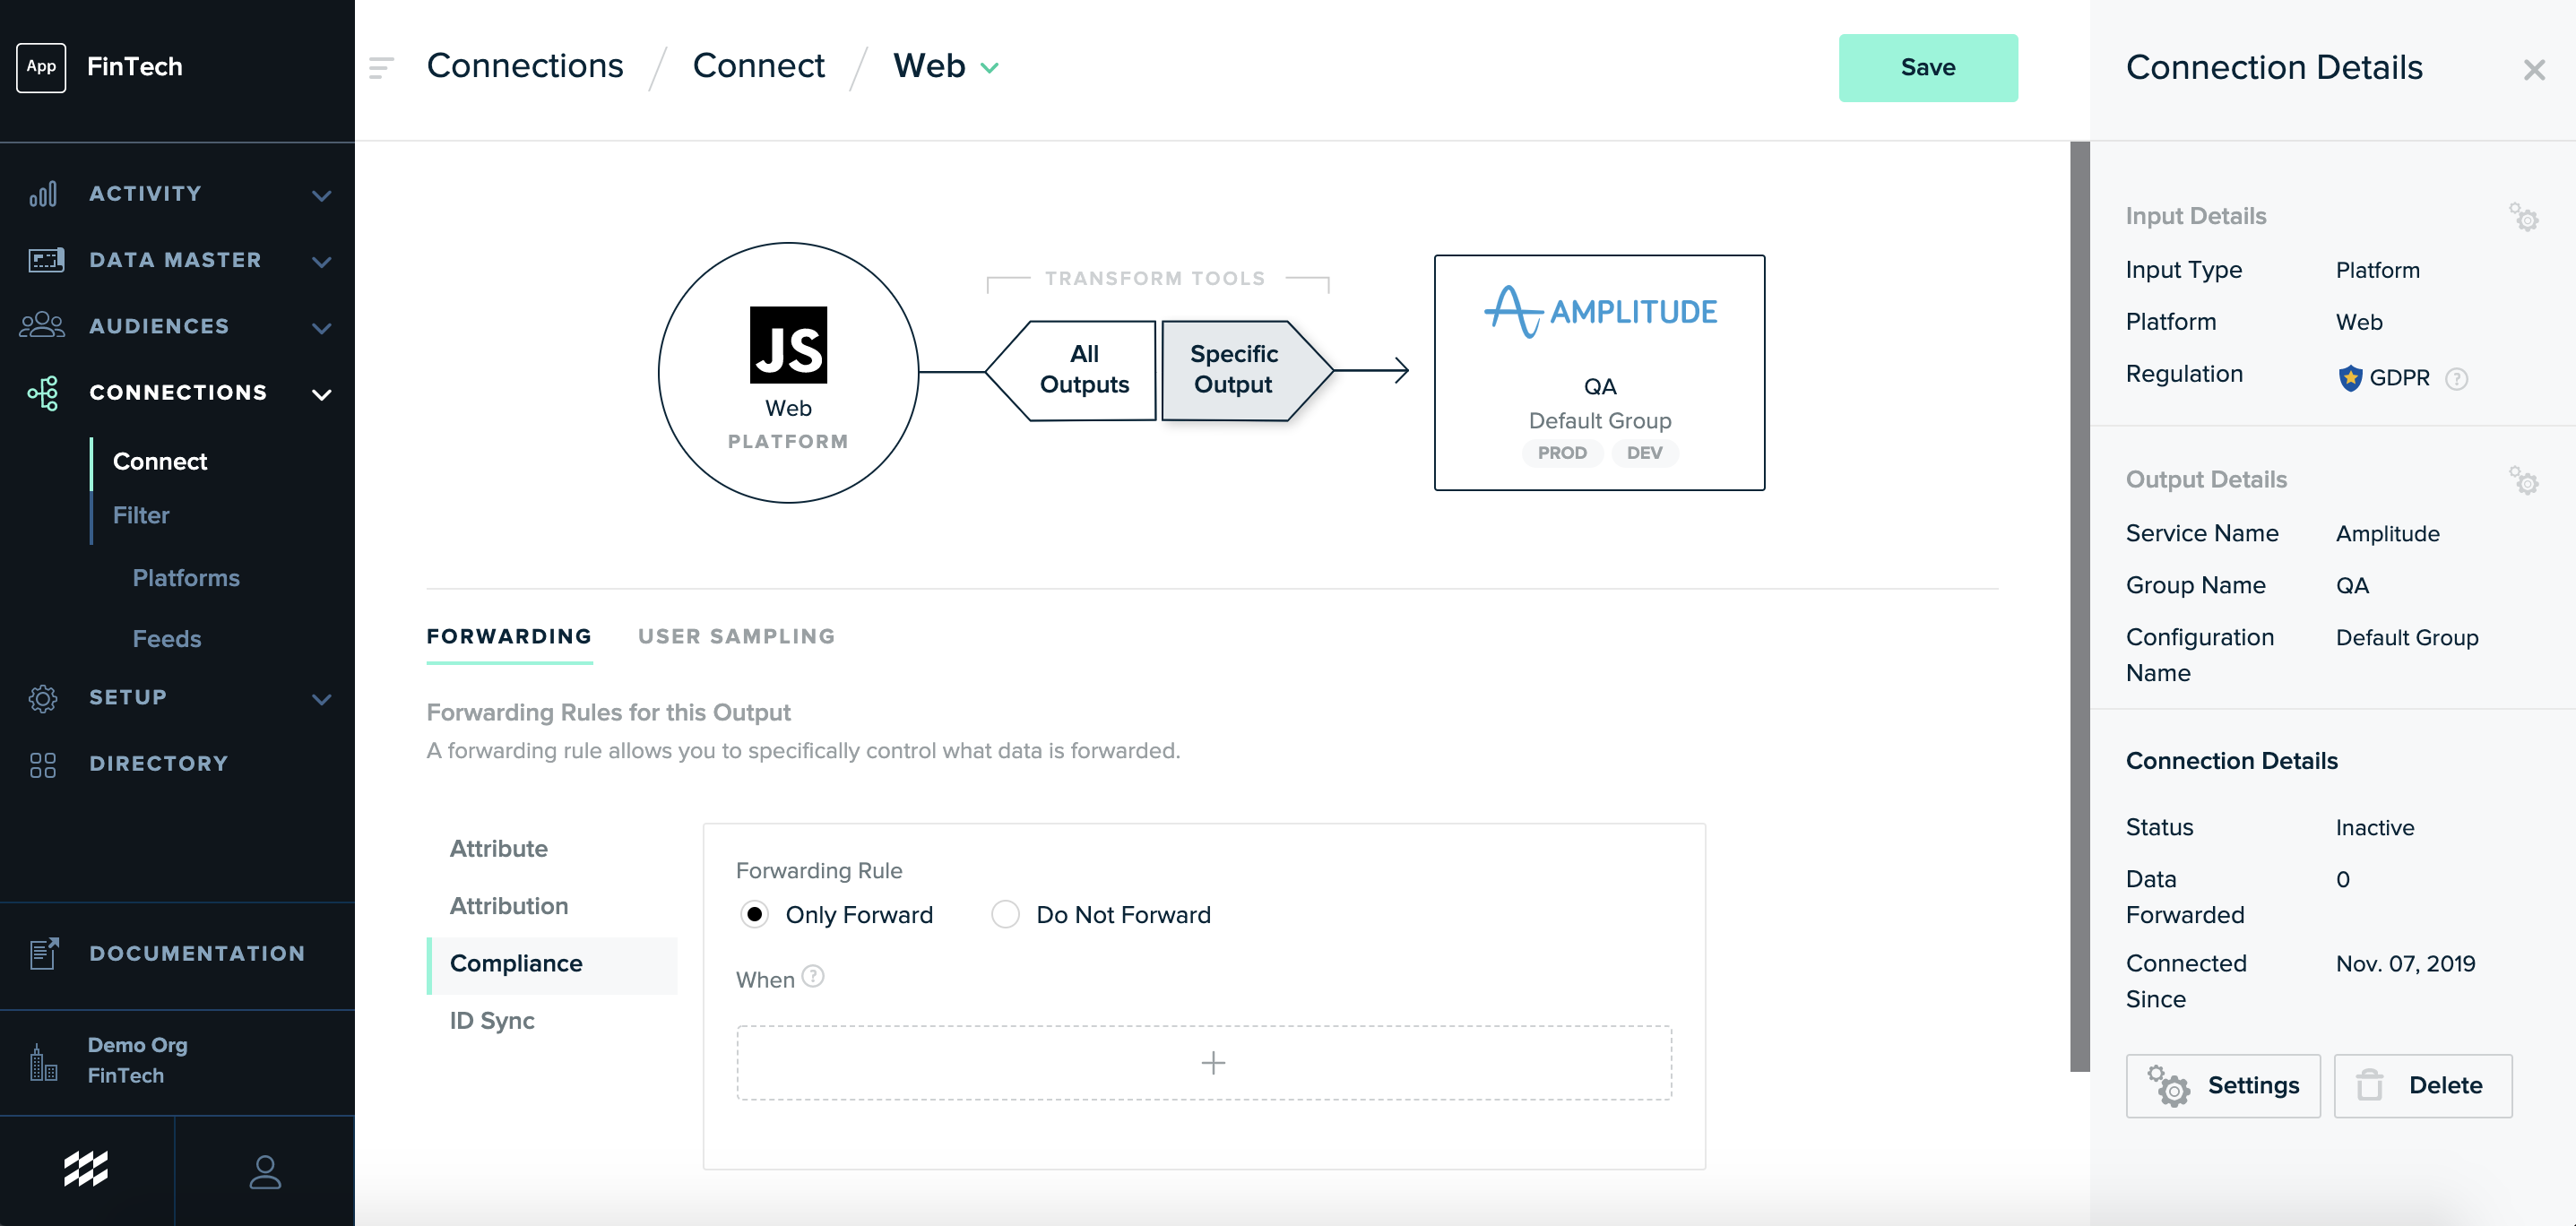Select the Compliance rule category
This screenshot has width=2576, height=1226.
click(x=553, y=964)
